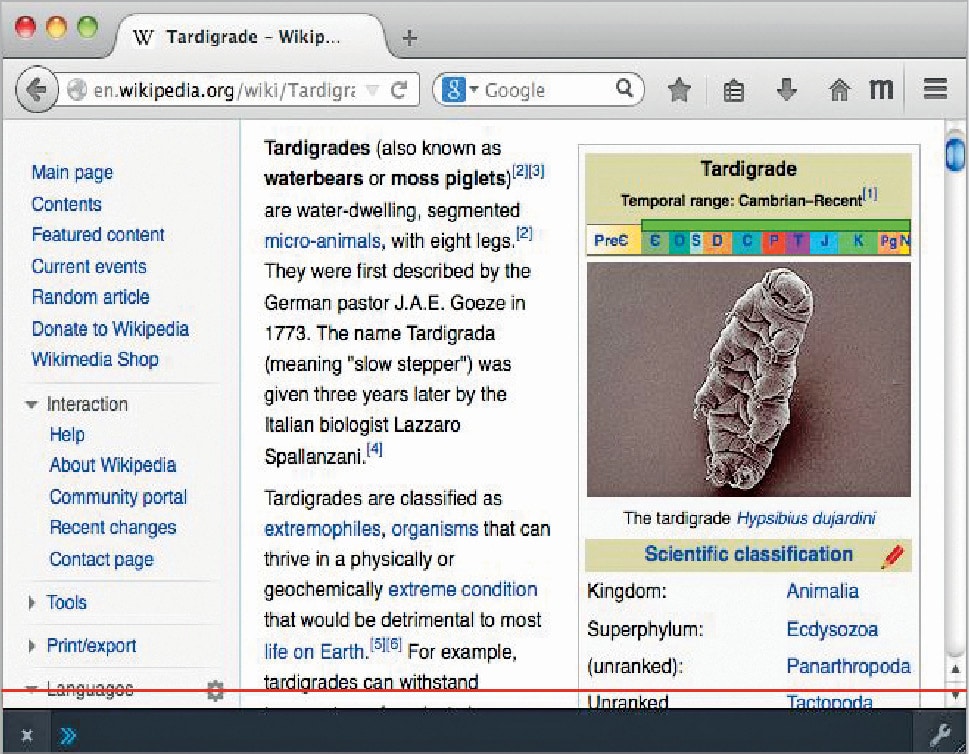Select the J period in timeline
969x754 pixels.
(824, 241)
